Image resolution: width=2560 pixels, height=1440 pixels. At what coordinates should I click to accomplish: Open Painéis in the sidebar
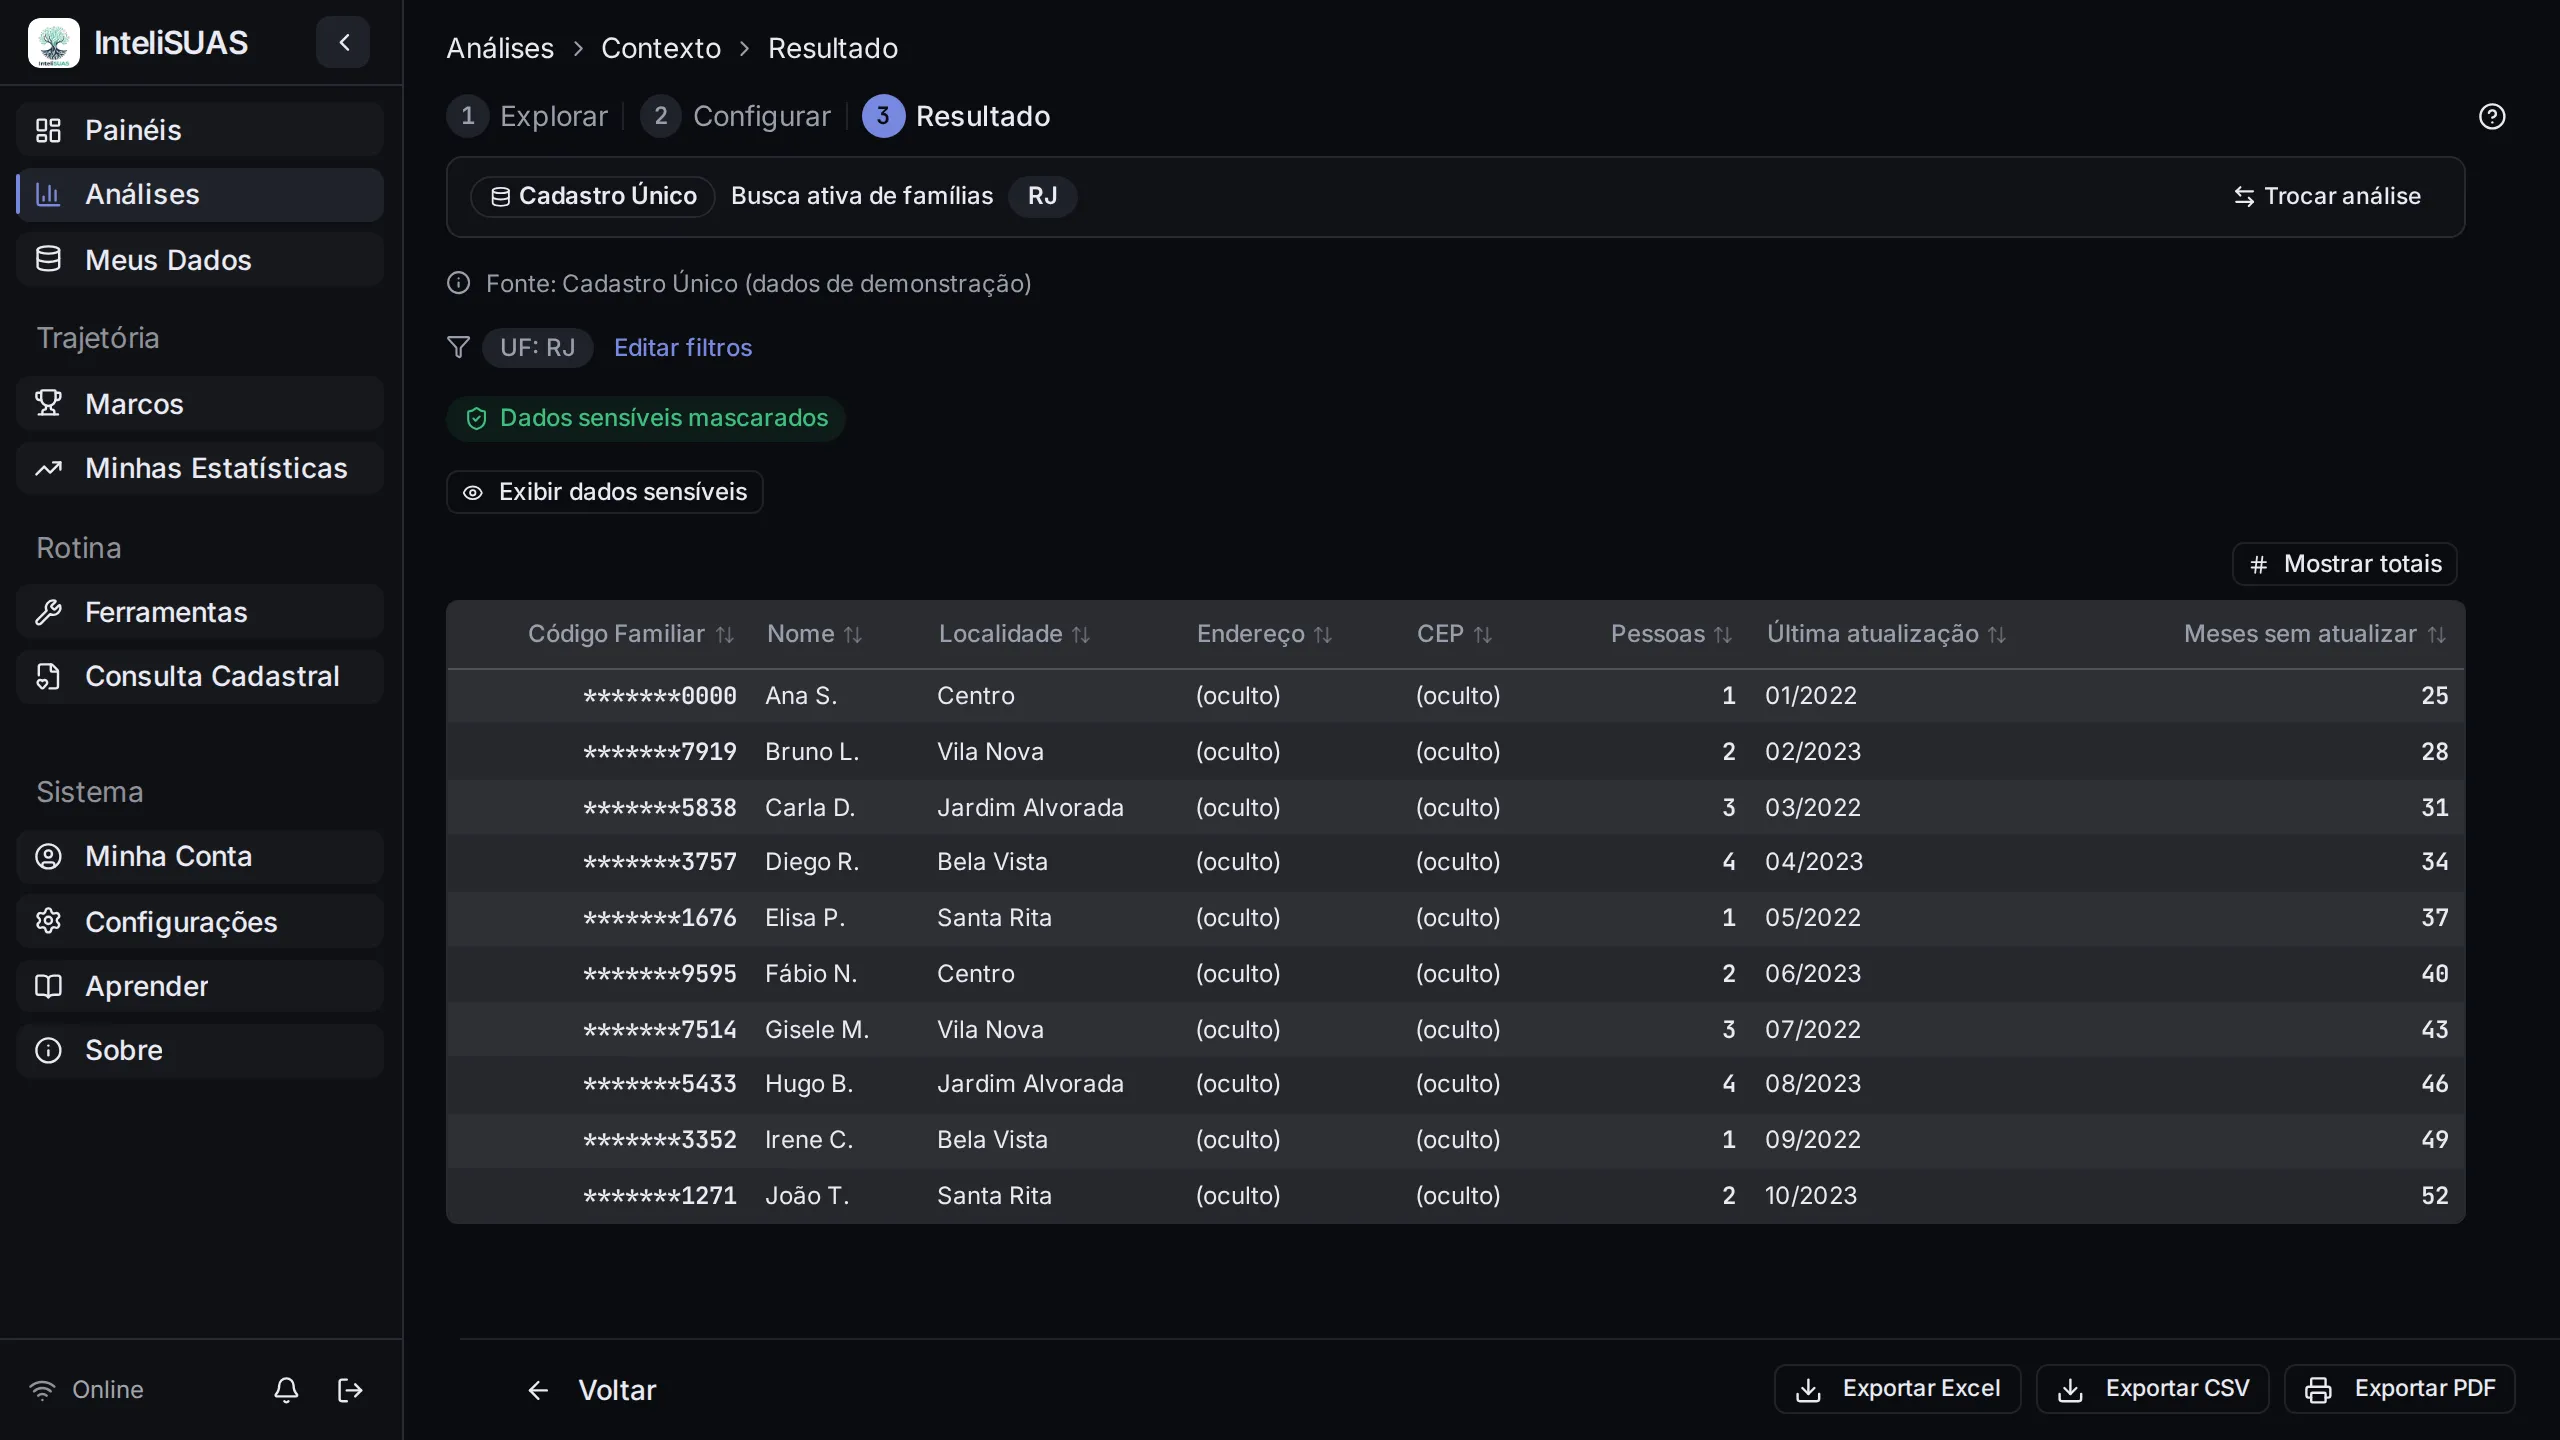(200, 130)
